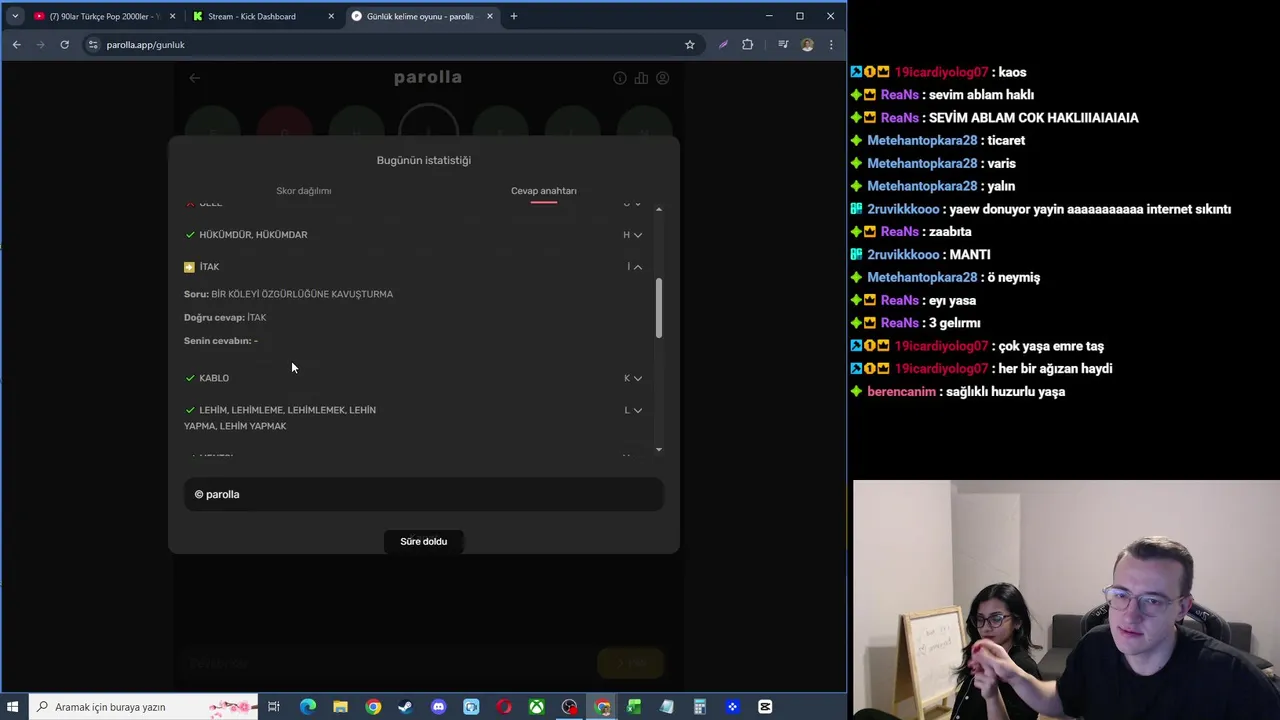The width and height of the screenshot is (1280, 720).
Task: Expand the KABLO answer row
Action: 637,378
